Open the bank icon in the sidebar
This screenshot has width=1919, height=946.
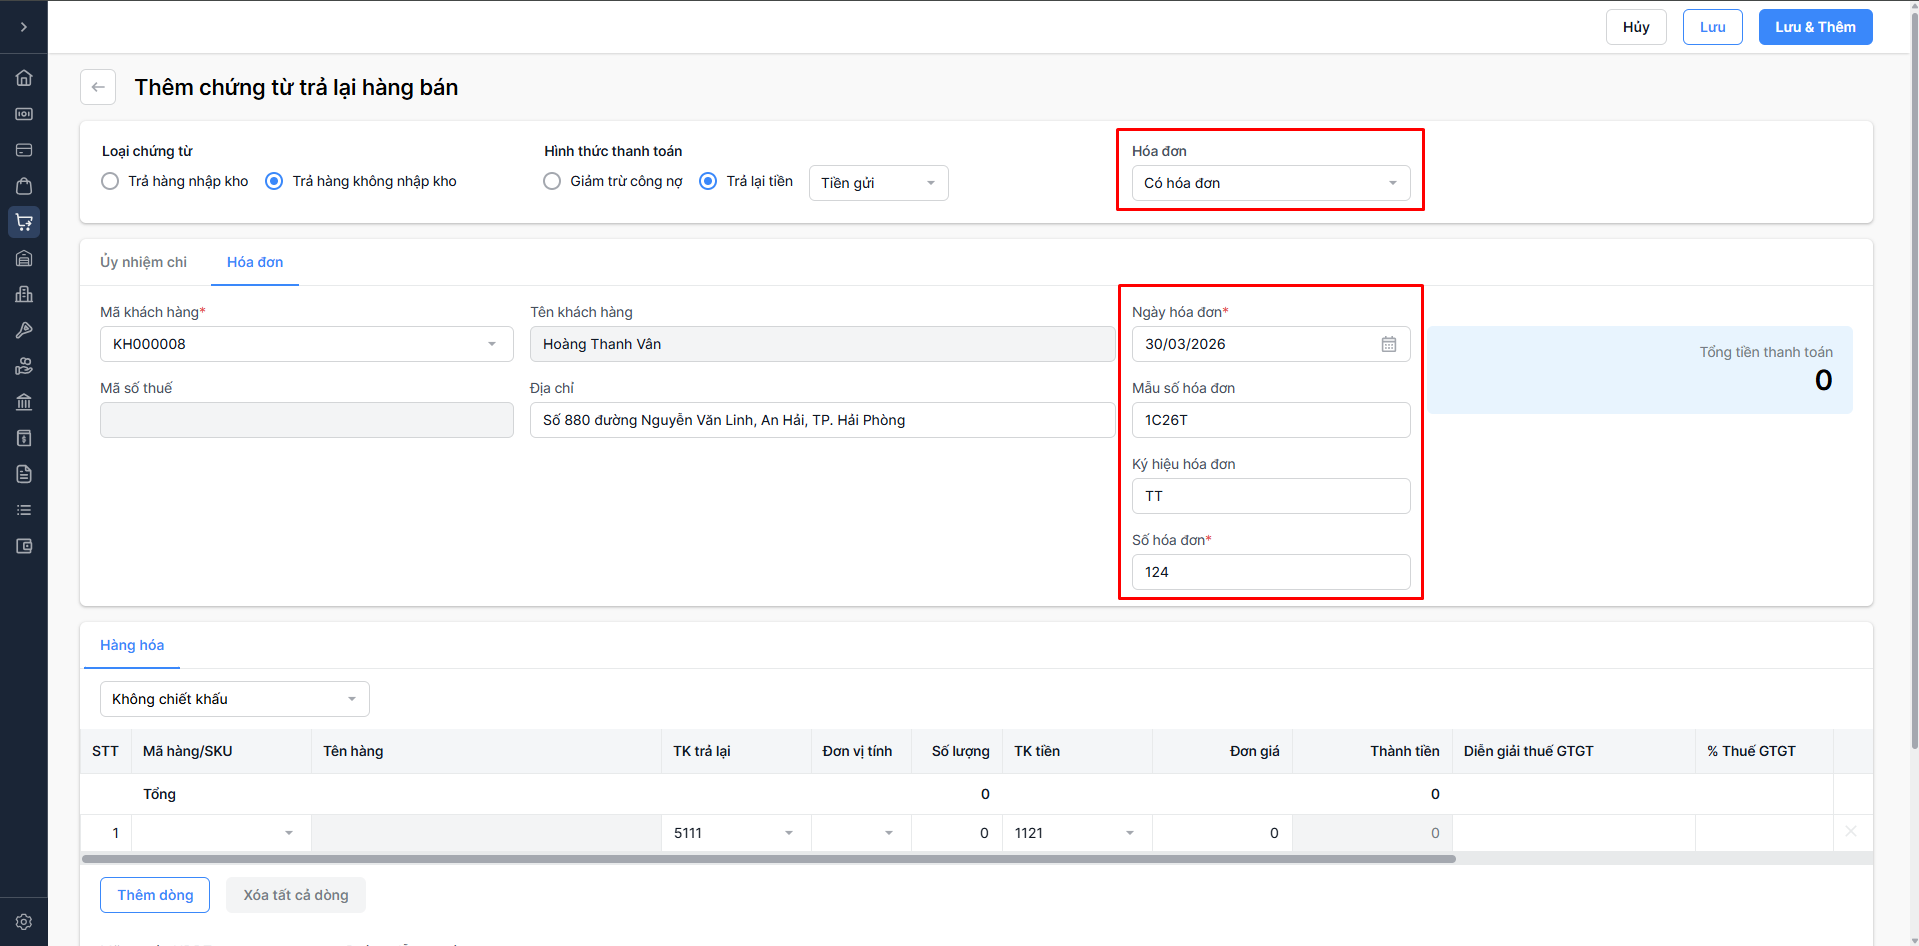coord(24,402)
